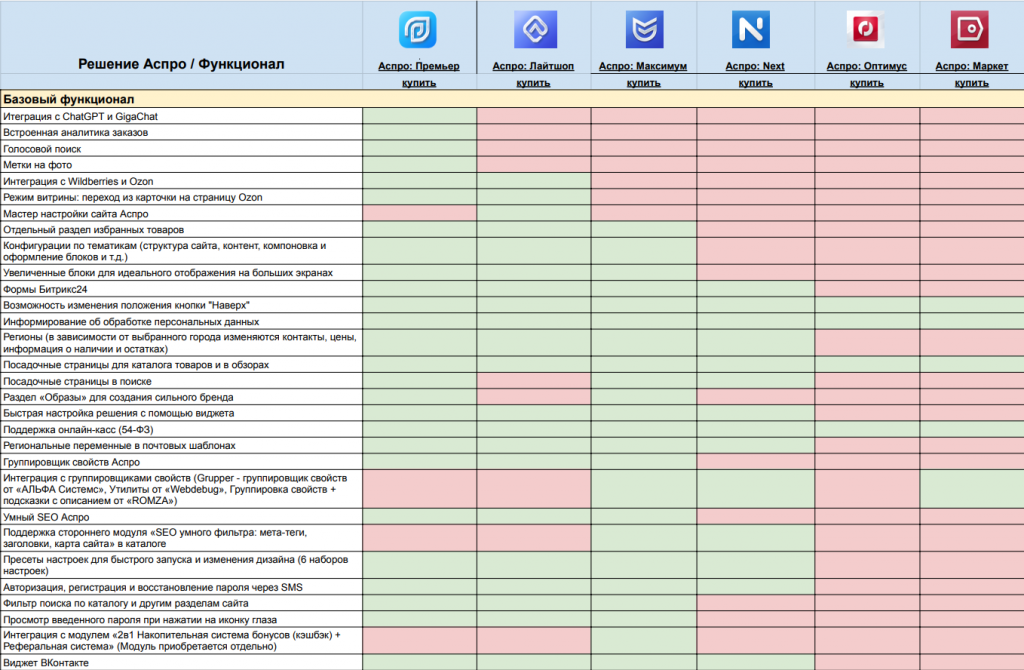
Task: Select row Раздел «Образы» для создания бренда
Action: 182,397
